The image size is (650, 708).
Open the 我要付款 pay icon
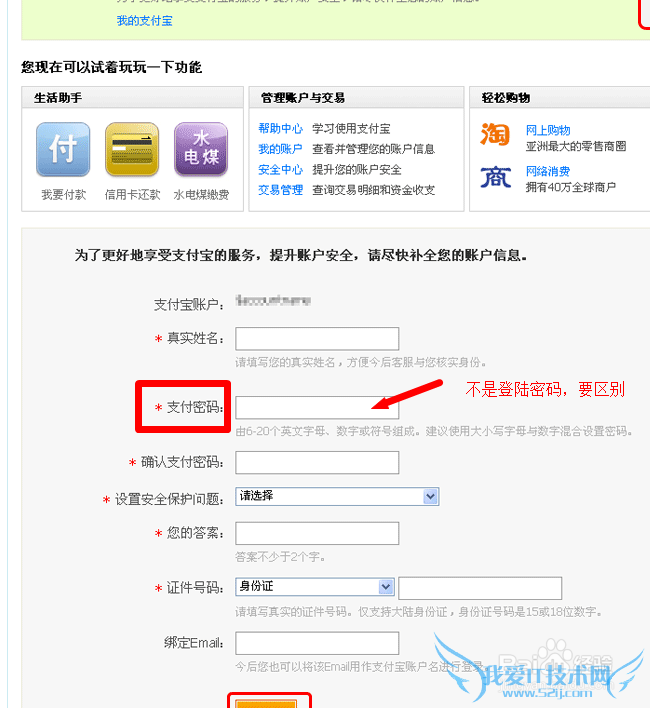point(63,149)
